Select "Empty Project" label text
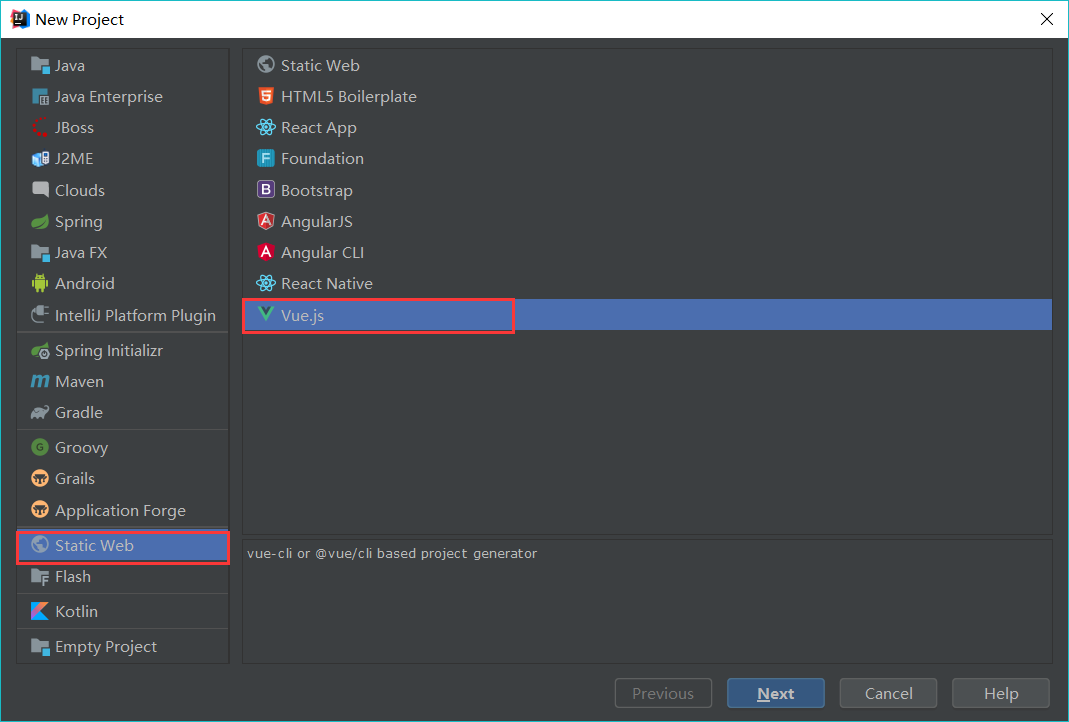Viewport: 1069px width, 722px height. tap(106, 647)
